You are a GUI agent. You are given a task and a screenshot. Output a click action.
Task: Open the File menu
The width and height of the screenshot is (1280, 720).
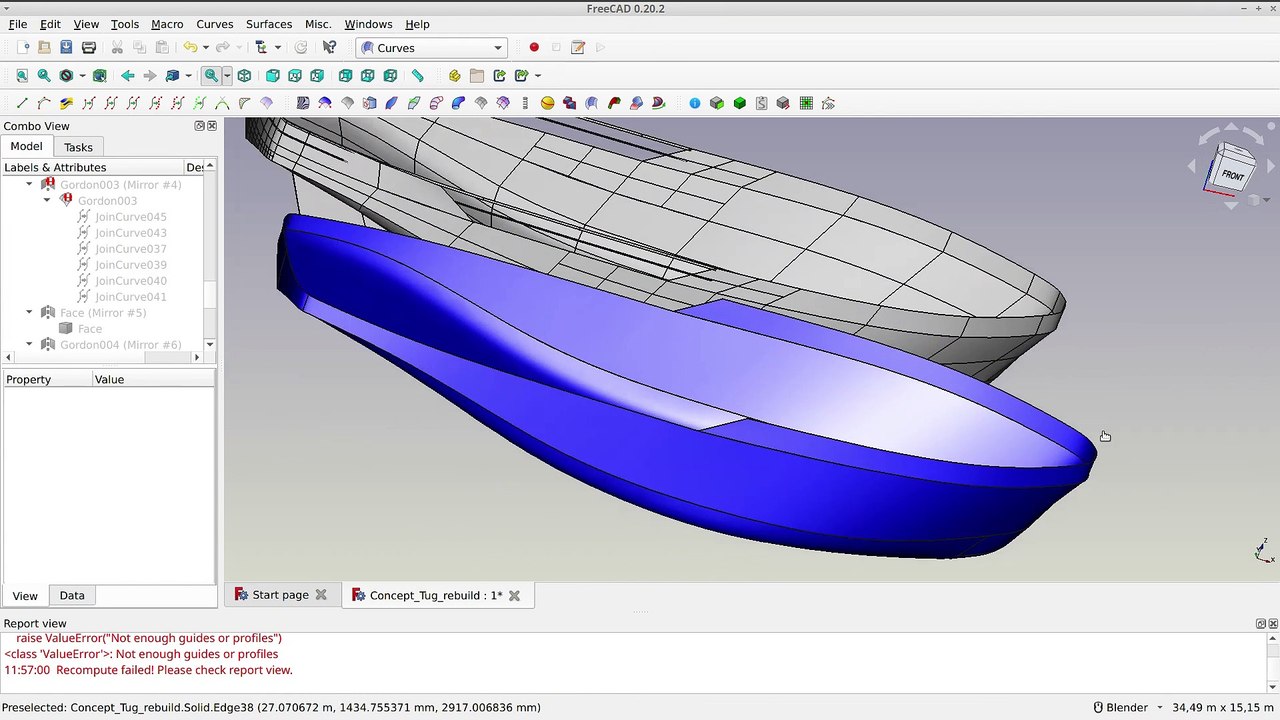coord(18,24)
